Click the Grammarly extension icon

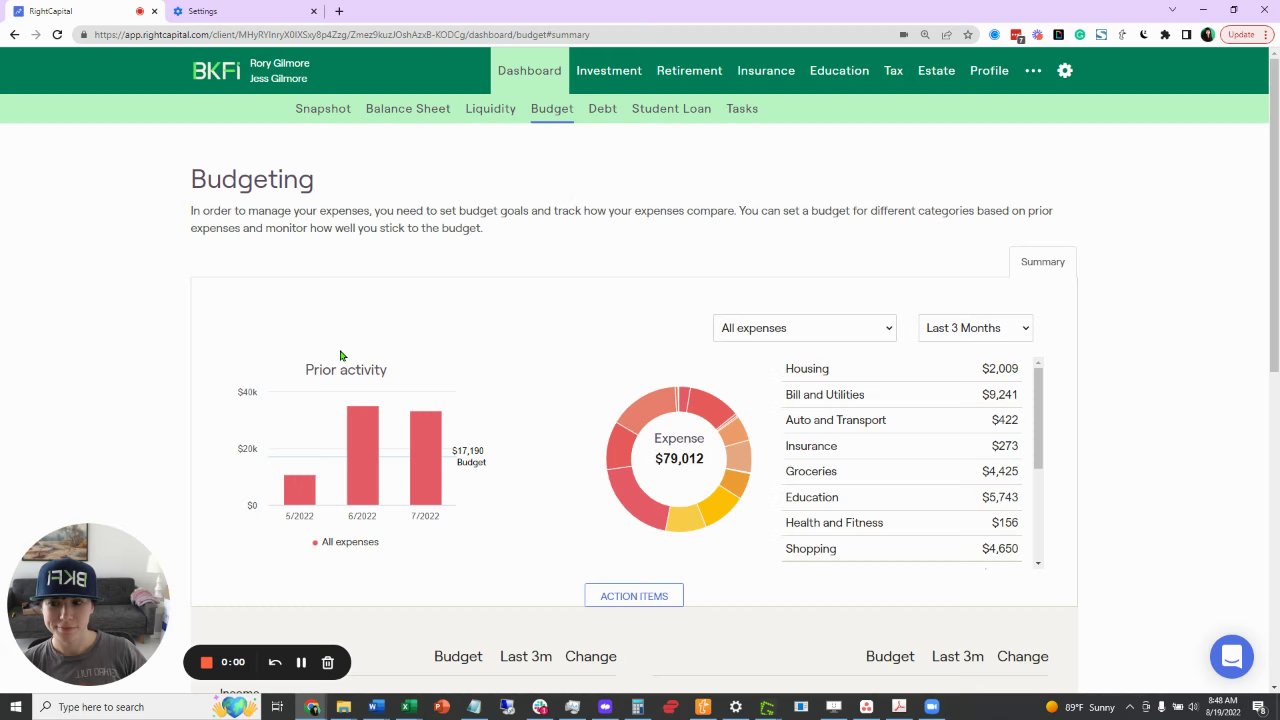coord(1080,34)
